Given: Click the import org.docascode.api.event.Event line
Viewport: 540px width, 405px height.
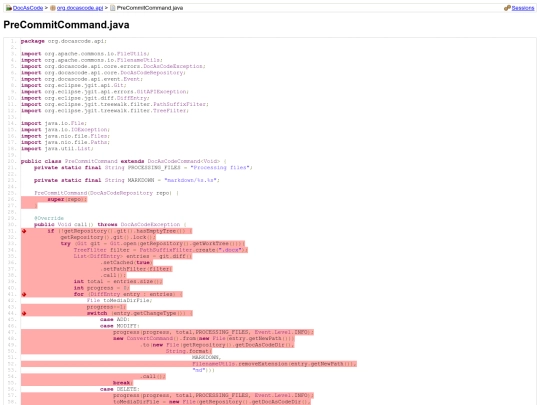Looking at the screenshot, I should pyautogui.click(x=82, y=79).
